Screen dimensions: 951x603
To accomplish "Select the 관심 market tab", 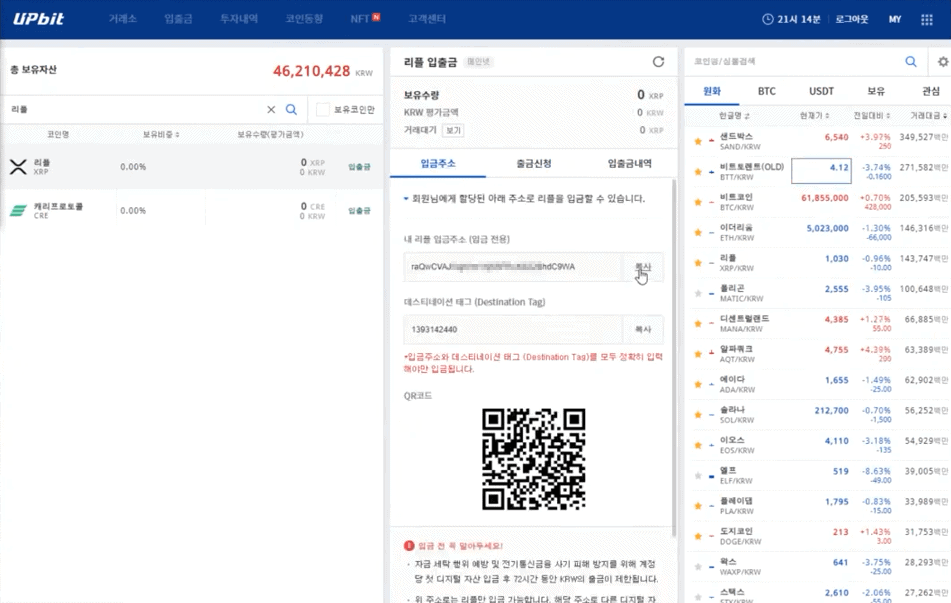I will (930, 91).
